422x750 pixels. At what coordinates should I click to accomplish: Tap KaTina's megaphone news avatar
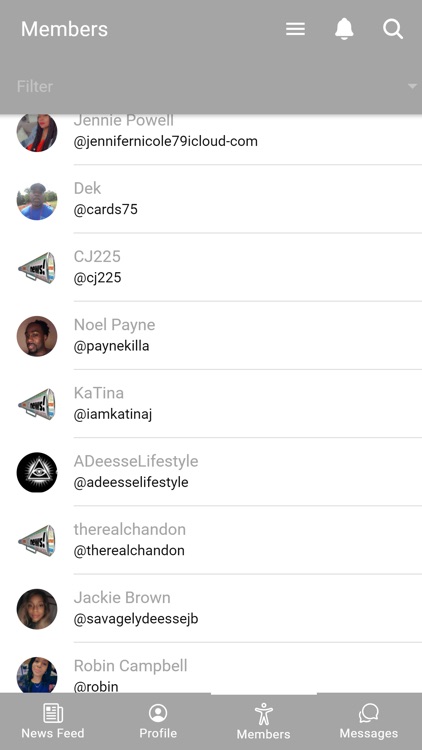coord(37,405)
